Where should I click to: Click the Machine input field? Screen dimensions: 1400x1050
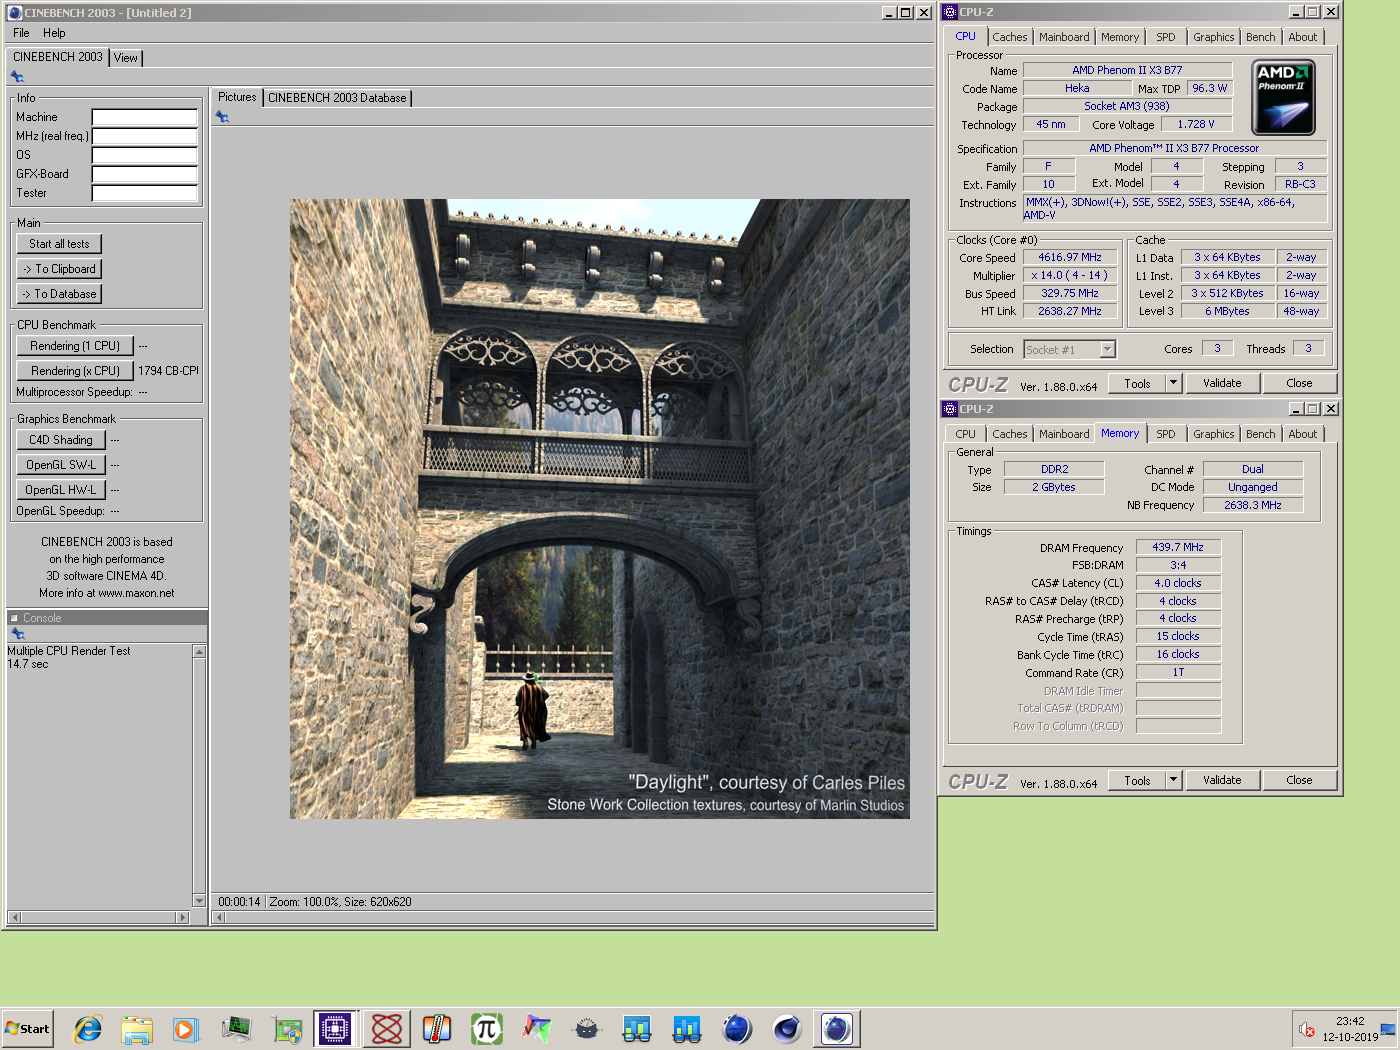145,117
